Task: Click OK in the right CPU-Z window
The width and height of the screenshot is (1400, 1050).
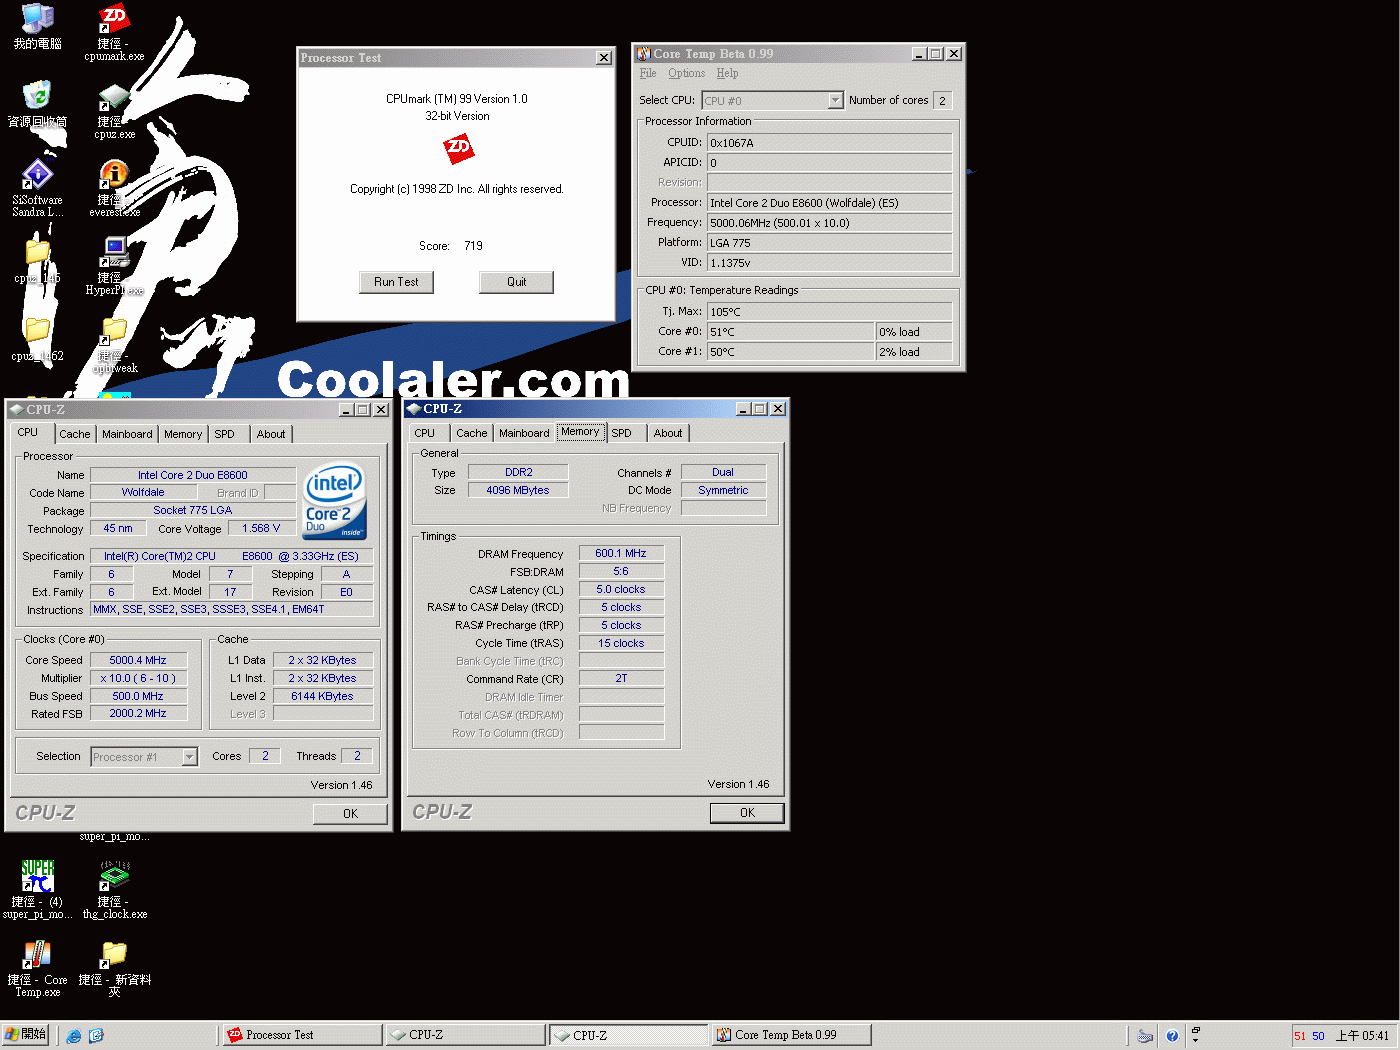Action: 747,813
